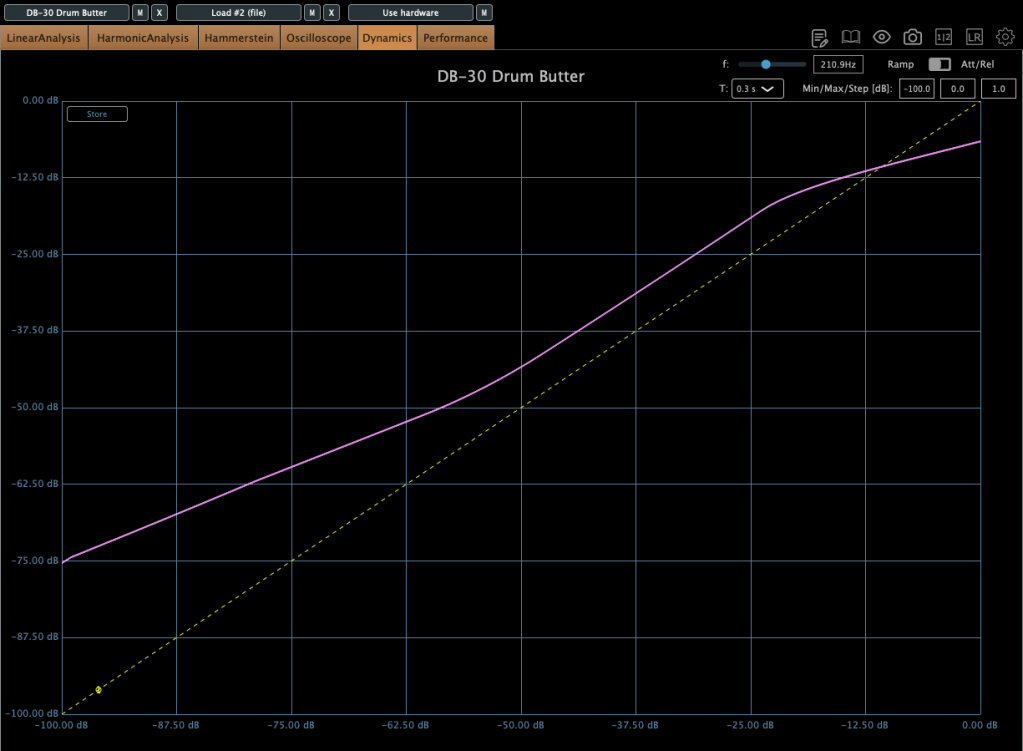Toggle the eye visibility icon
Screen dimensions: 1023x751
click(881, 37)
